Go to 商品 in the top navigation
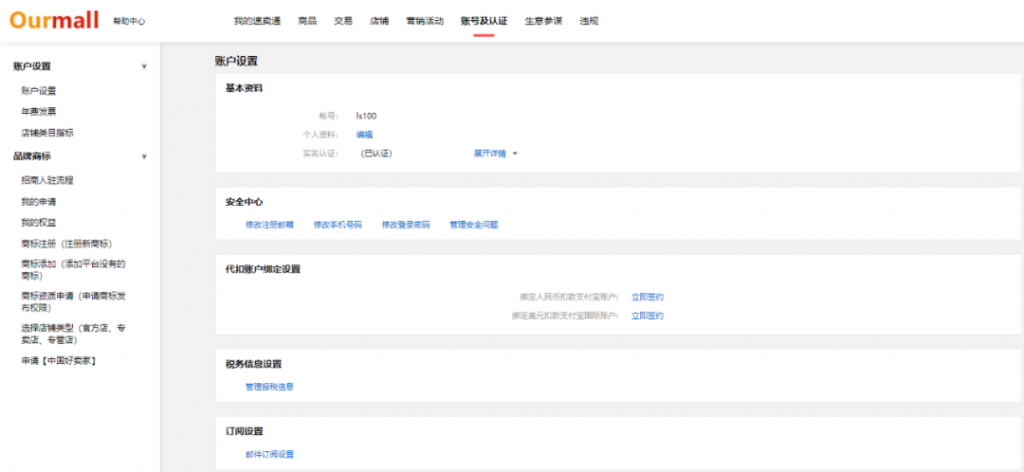Image resolution: width=1024 pixels, height=472 pixels. point(307,21)
